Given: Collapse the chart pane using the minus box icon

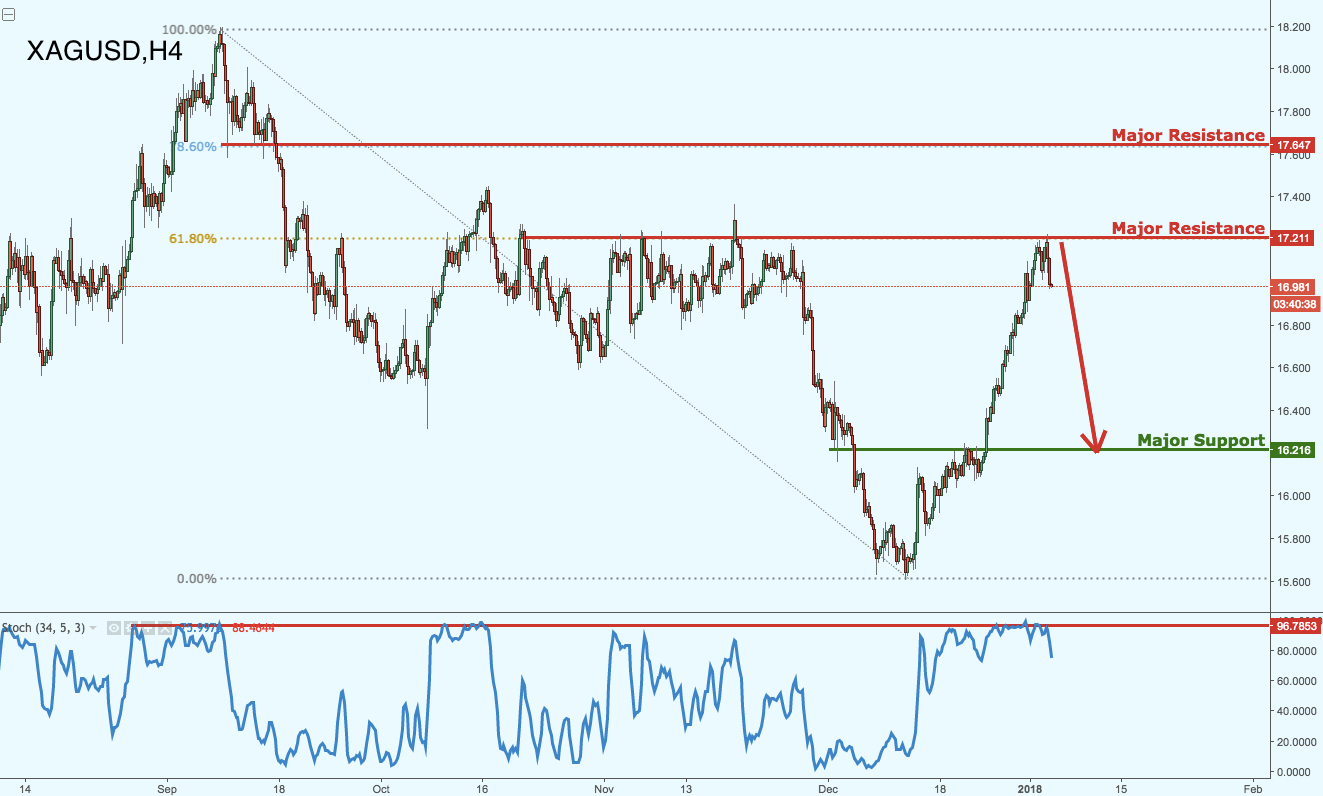Looking at the screenshot, I should pos(8,14).
